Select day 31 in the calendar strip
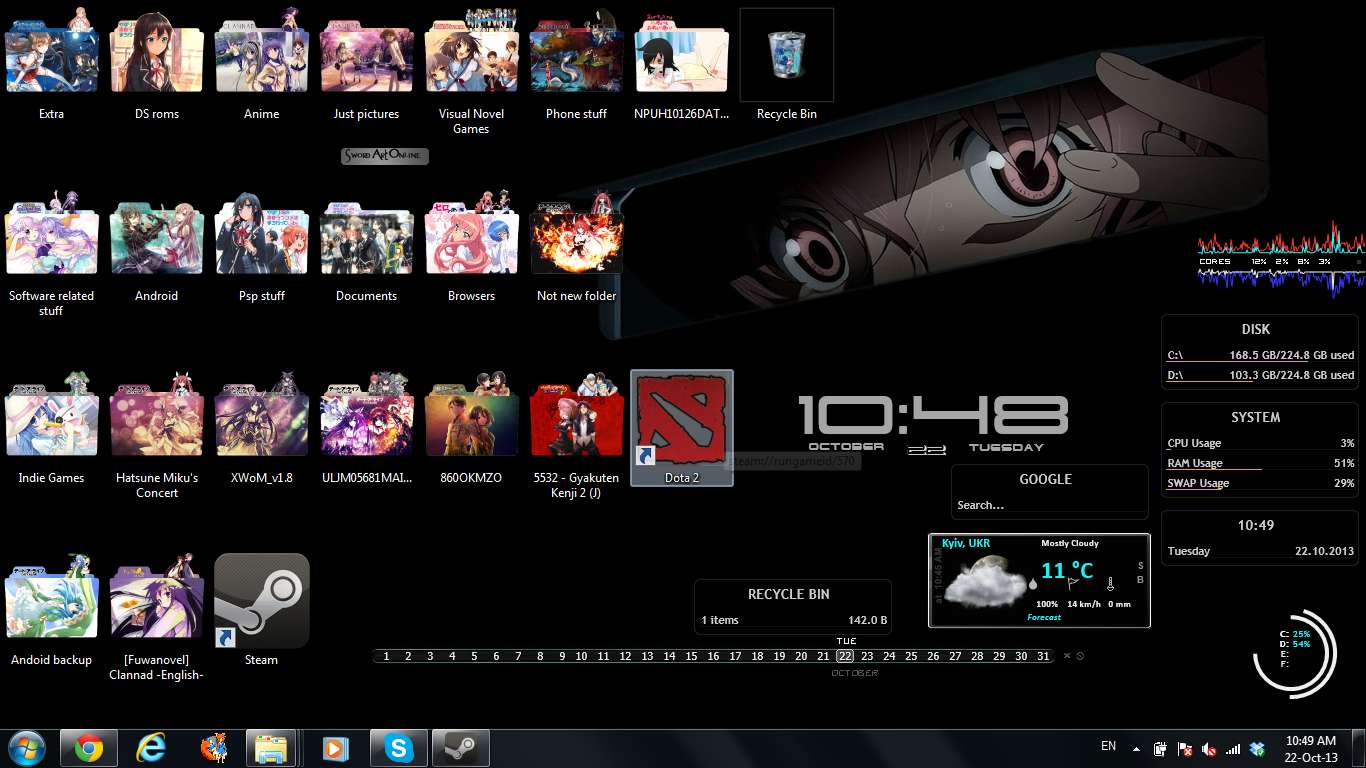Screen dimensions: 1366x768 (1043, 656)
